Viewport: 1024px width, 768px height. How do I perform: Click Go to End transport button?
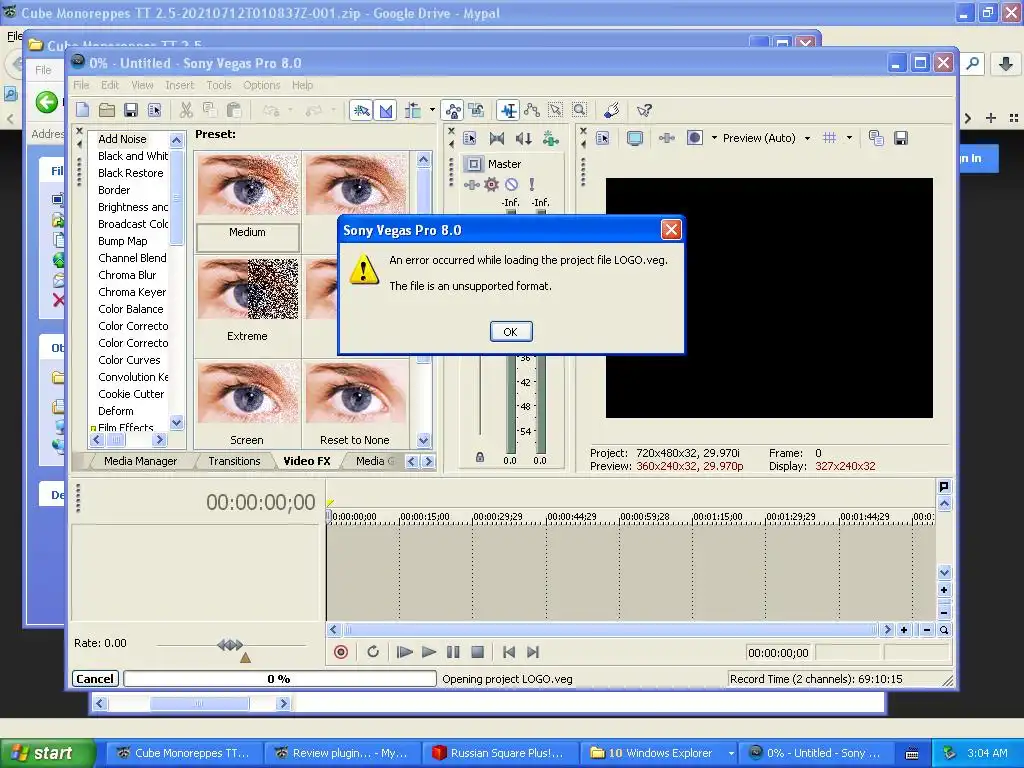tap(533, 652)
